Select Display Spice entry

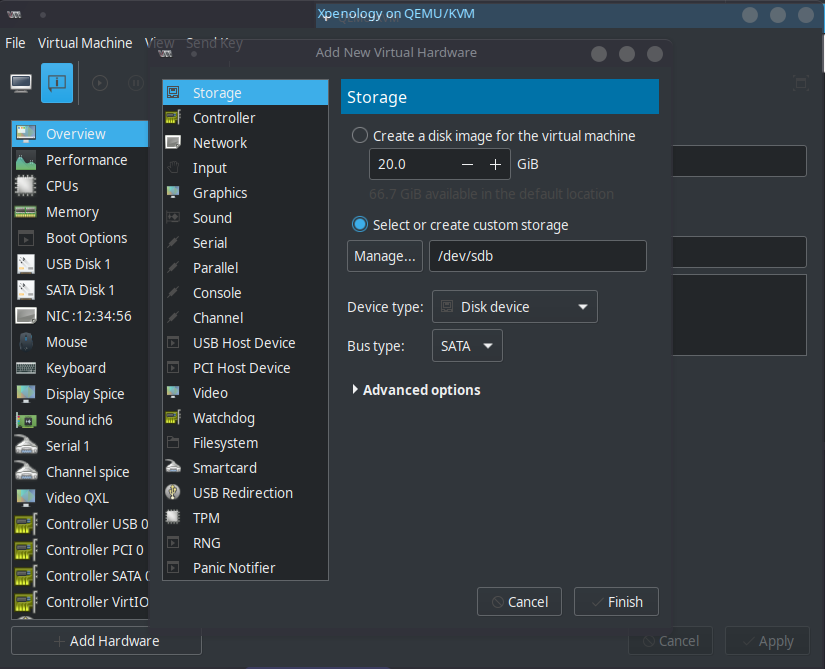80,394
